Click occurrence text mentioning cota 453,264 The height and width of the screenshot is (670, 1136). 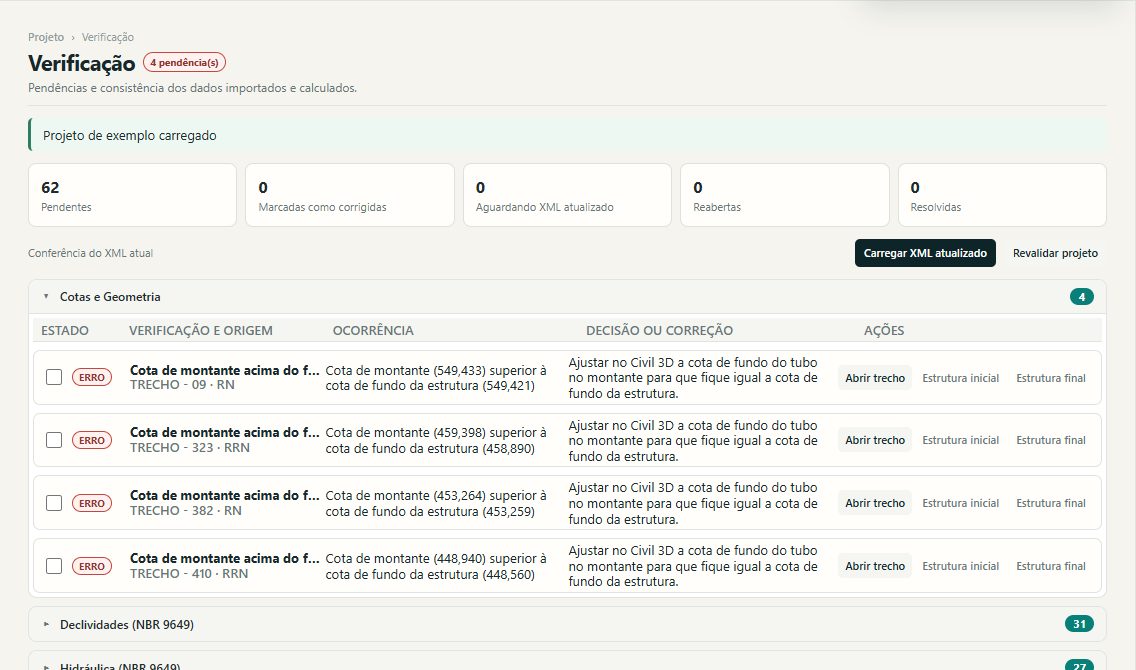(436, 503)
